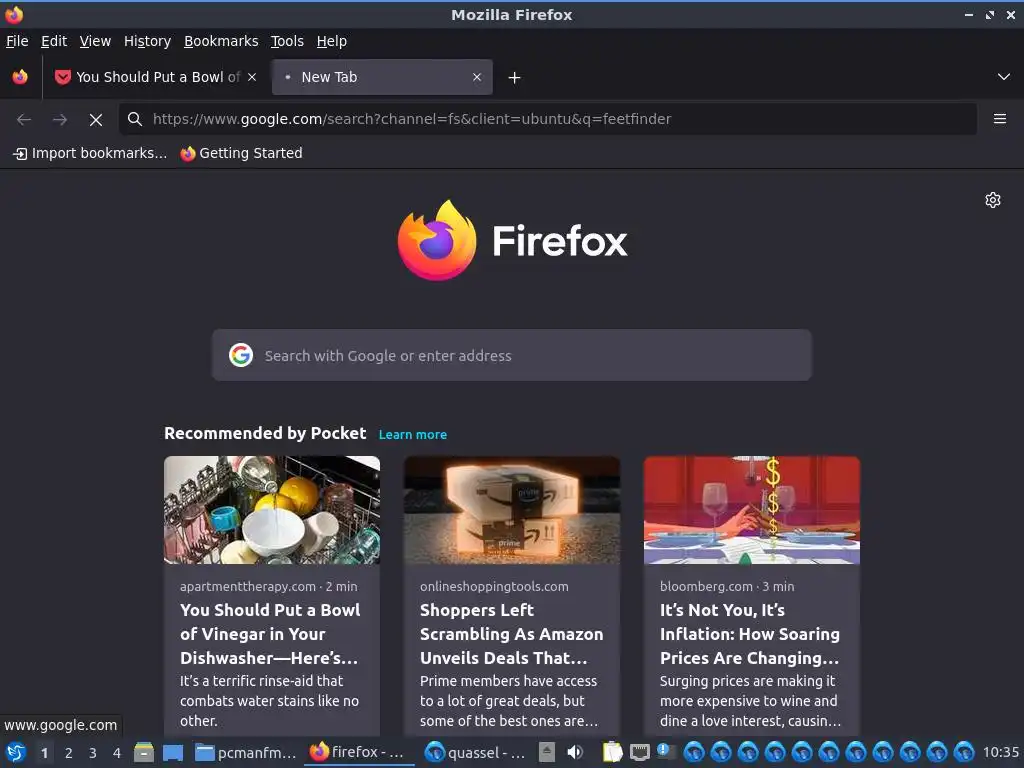The height and width of the screenshot is (768, 1024).
Task: Click the Firefox icon in the window title bar
Action: pyautogui.click(x=14, y=14)
